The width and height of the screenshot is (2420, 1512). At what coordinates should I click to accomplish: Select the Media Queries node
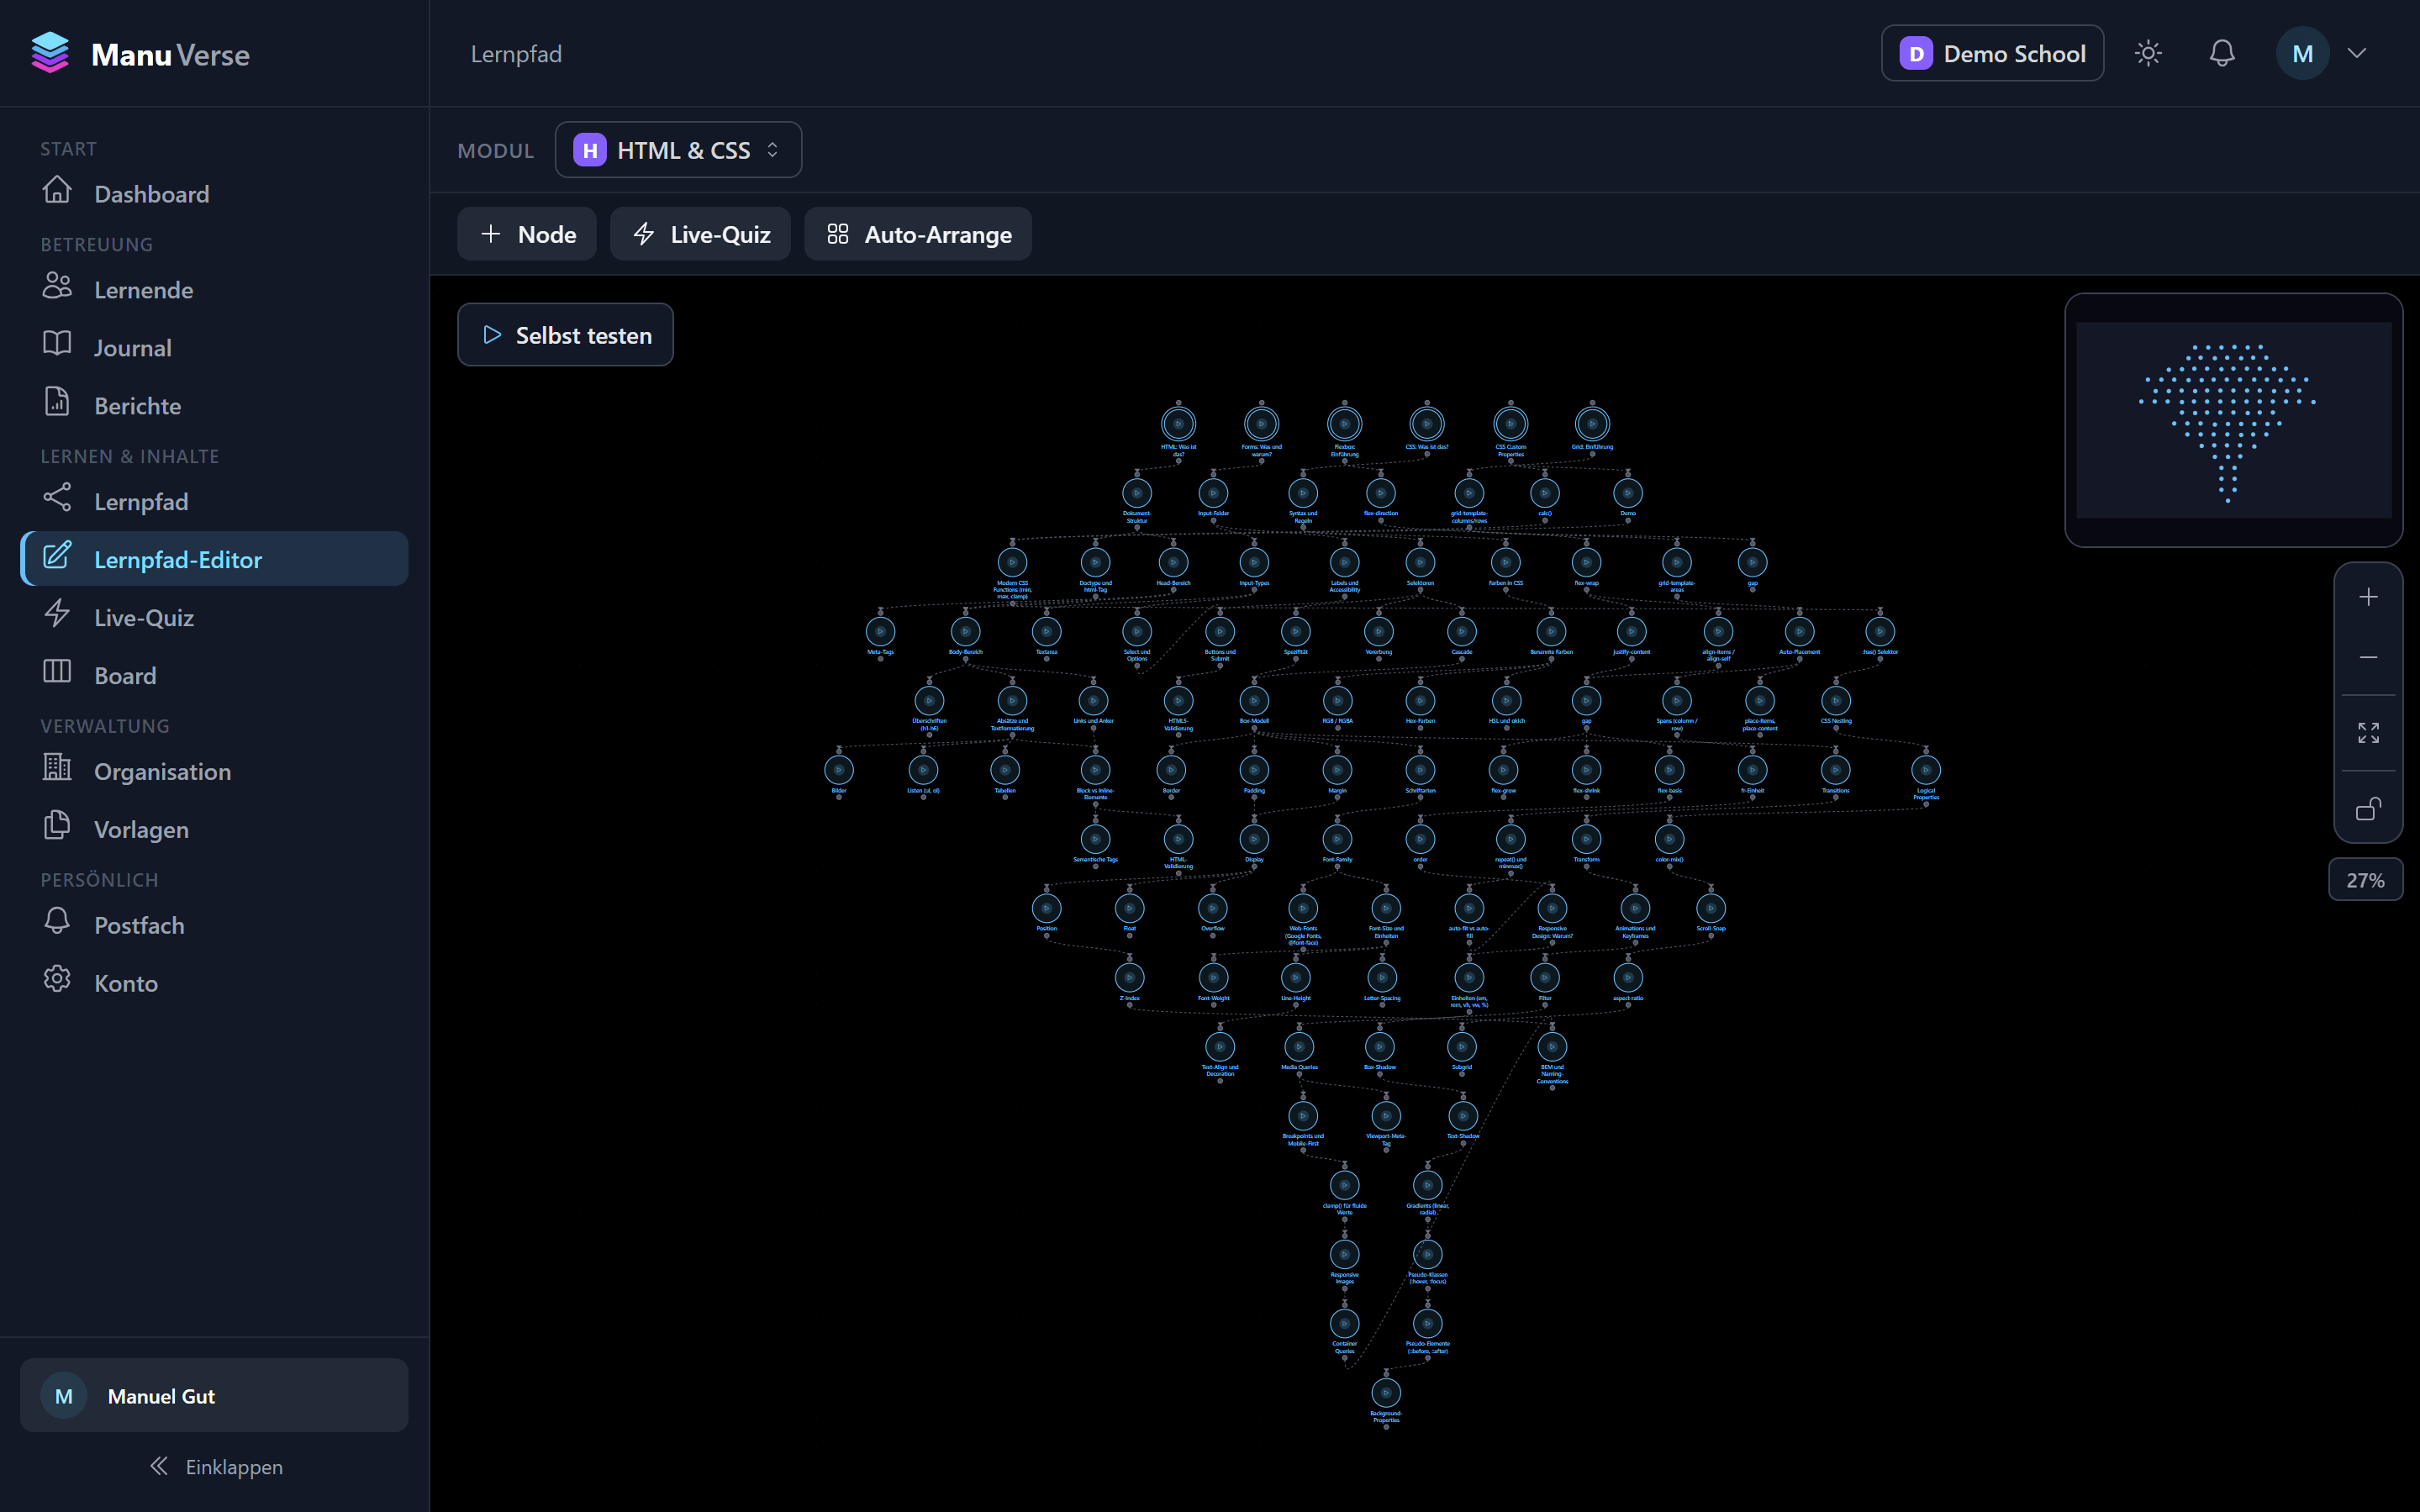[x=1299, y=1047]
